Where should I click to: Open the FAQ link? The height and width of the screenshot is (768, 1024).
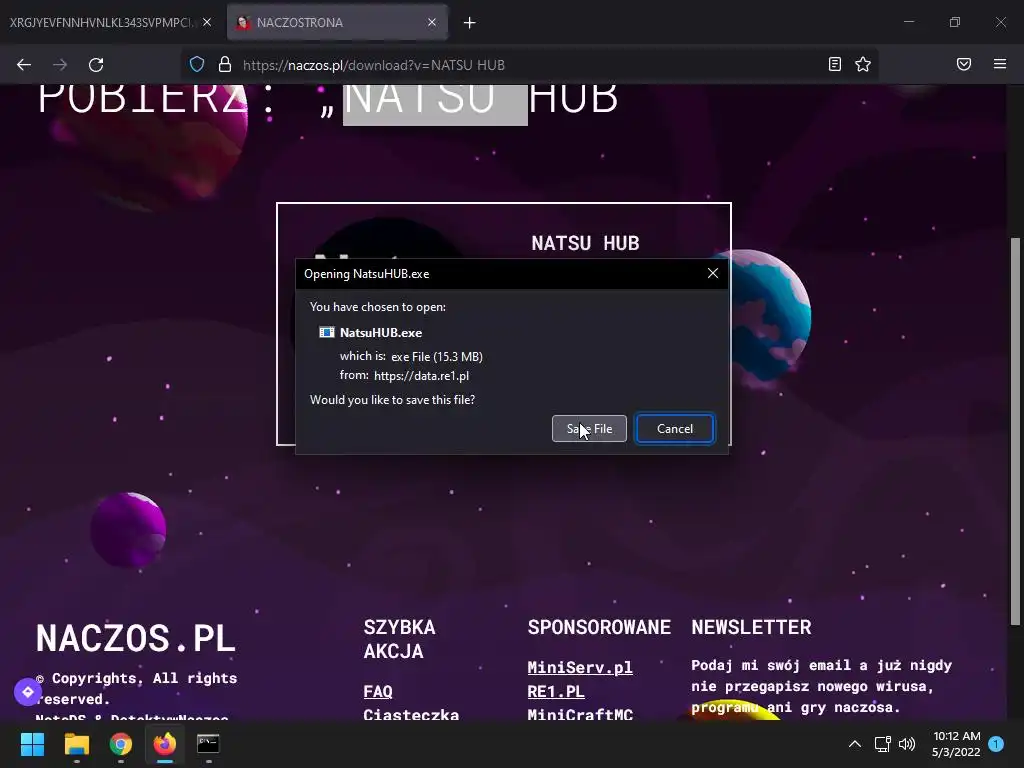click(x=378, y=691)
